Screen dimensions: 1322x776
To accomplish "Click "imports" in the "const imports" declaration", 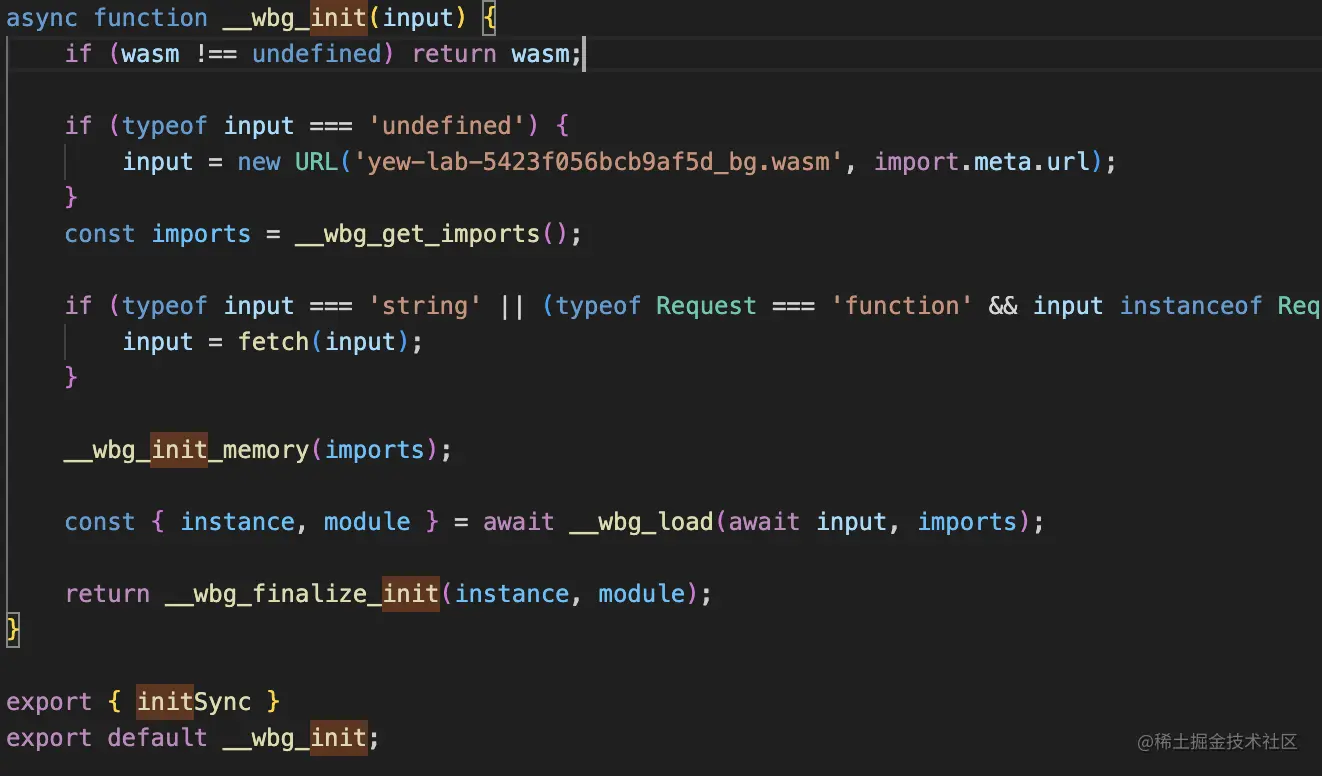I will point(201,234).
